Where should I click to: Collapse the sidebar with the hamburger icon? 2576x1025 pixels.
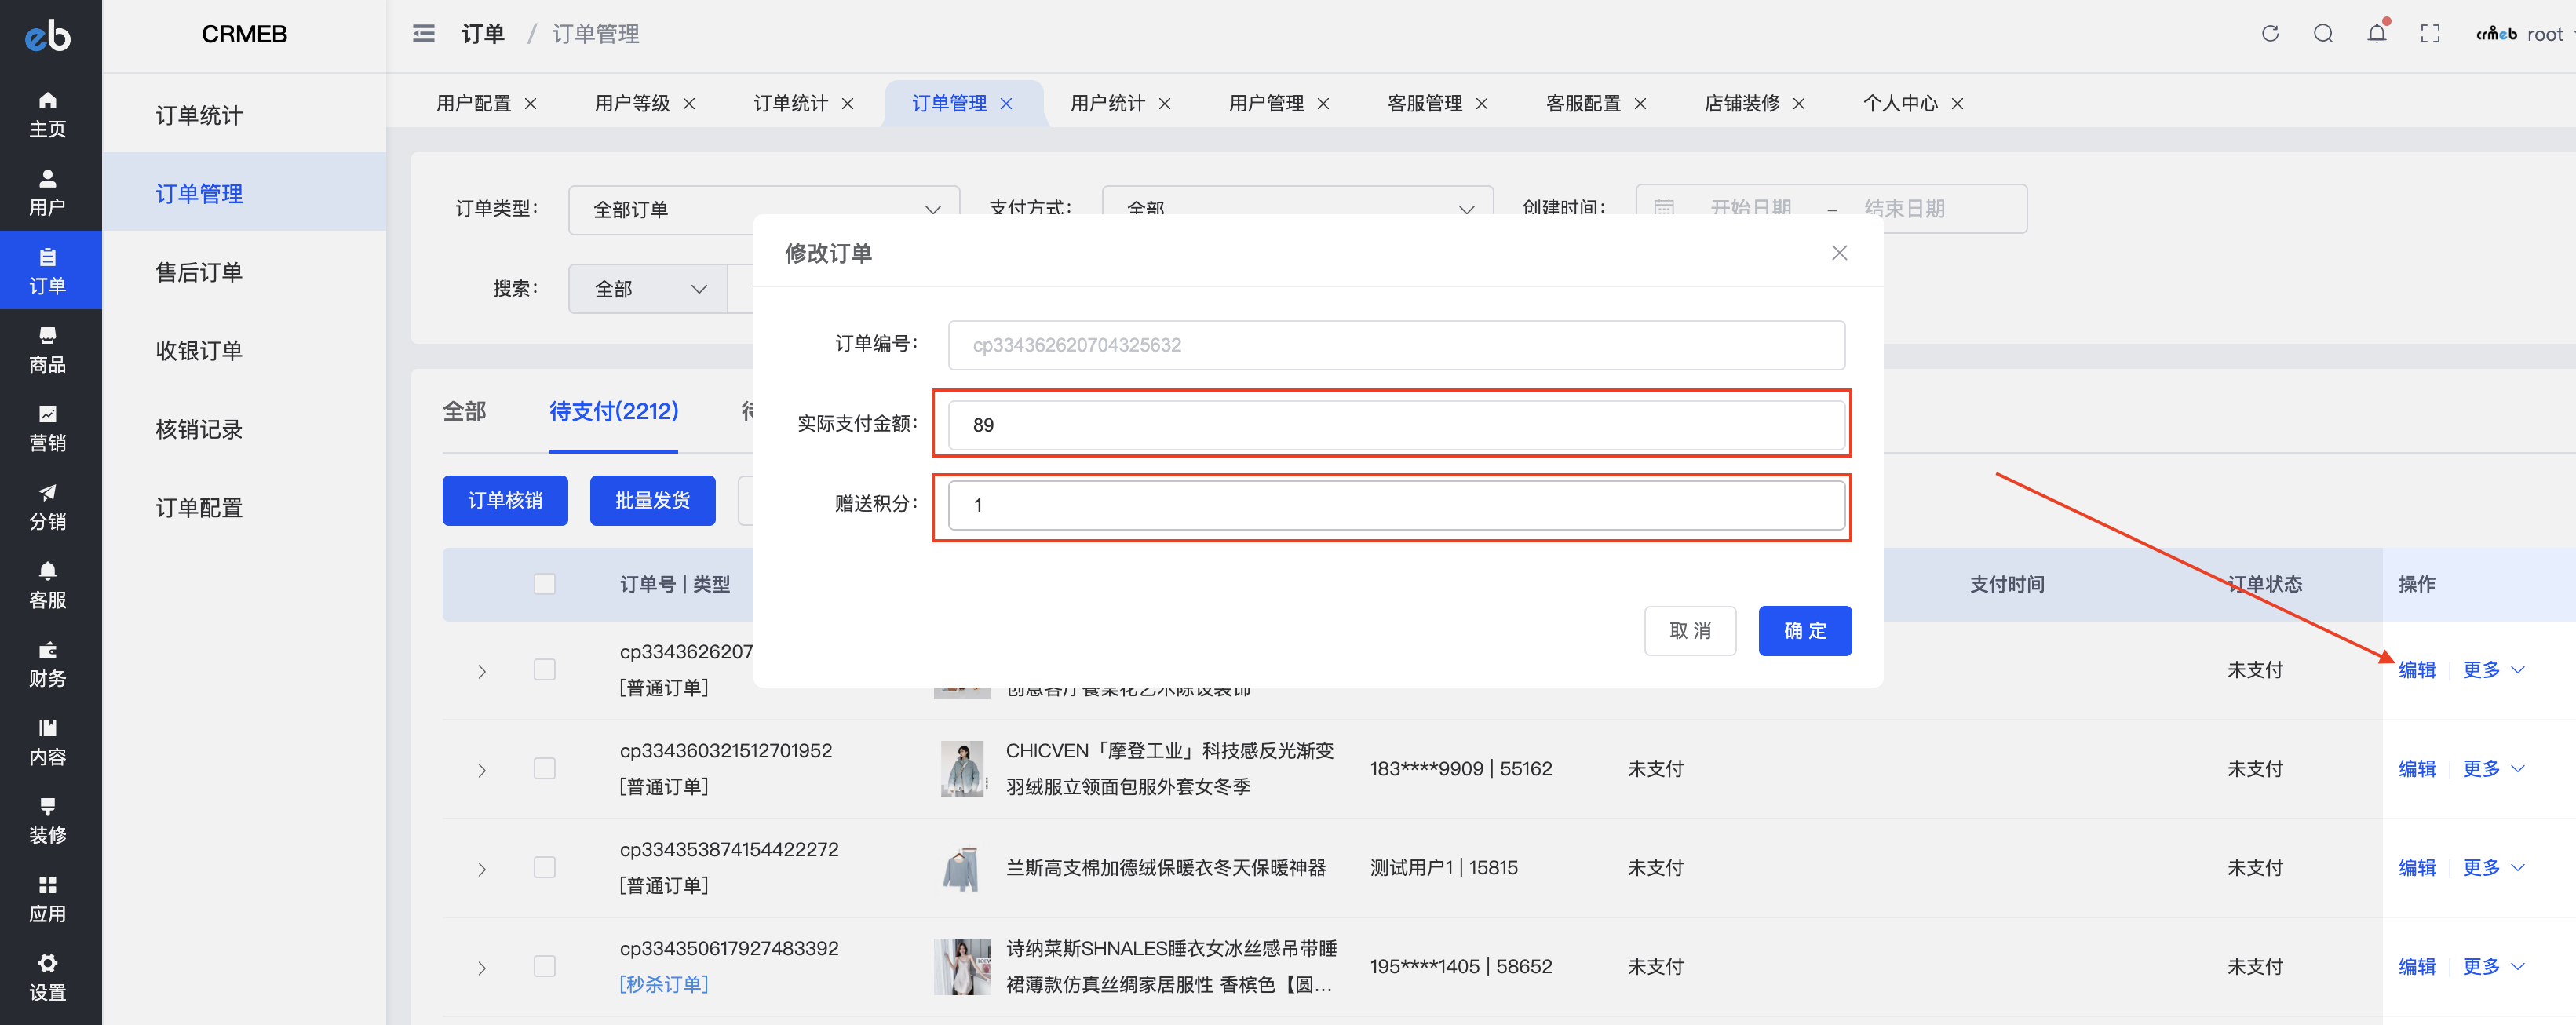pos(424,34)
